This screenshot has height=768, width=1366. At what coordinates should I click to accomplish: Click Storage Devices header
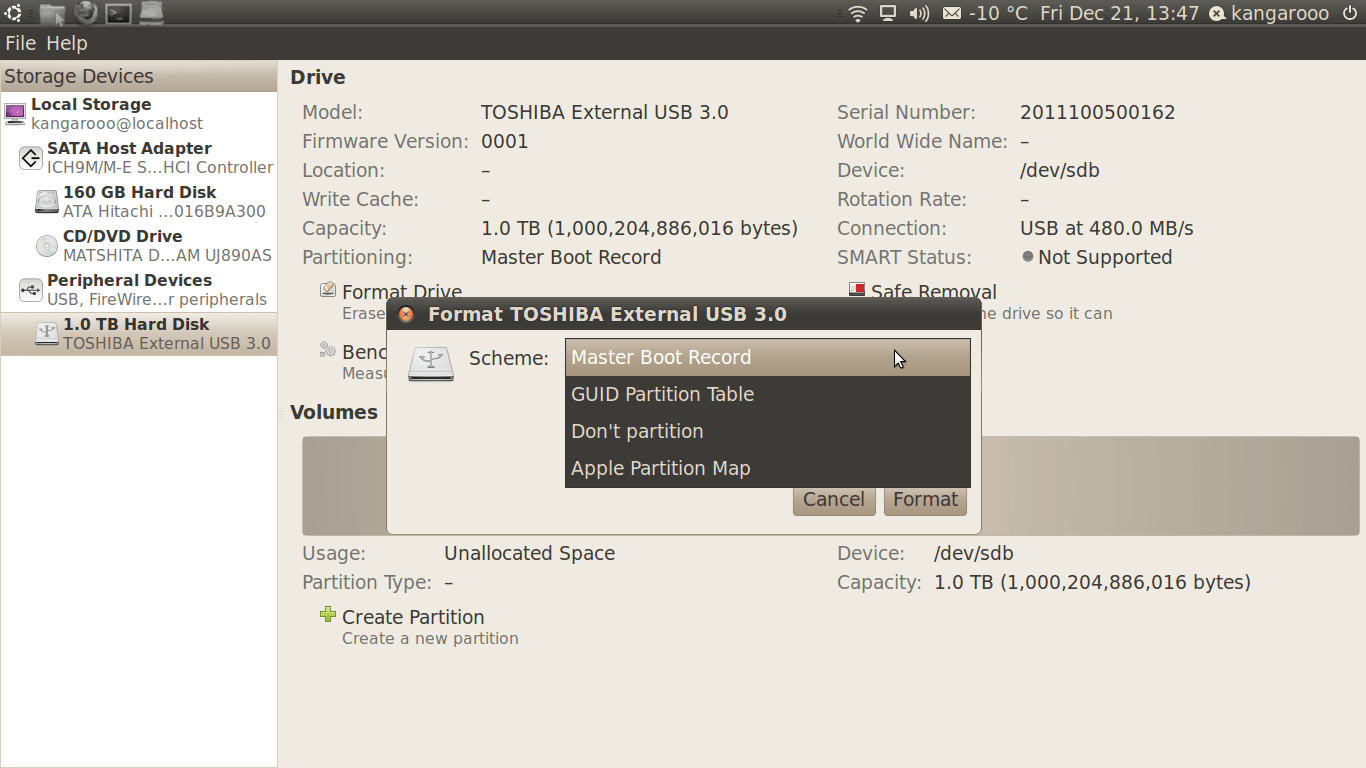click(x=139, y=76)
